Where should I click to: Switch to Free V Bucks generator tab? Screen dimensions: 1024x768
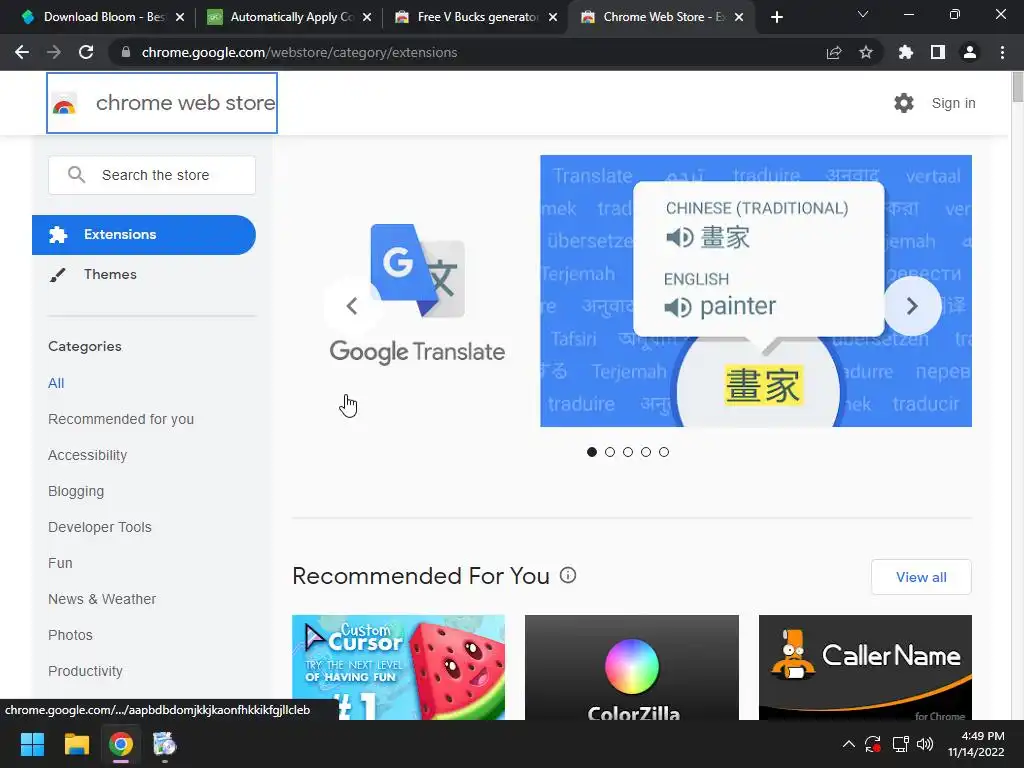[x=474, y=17]
